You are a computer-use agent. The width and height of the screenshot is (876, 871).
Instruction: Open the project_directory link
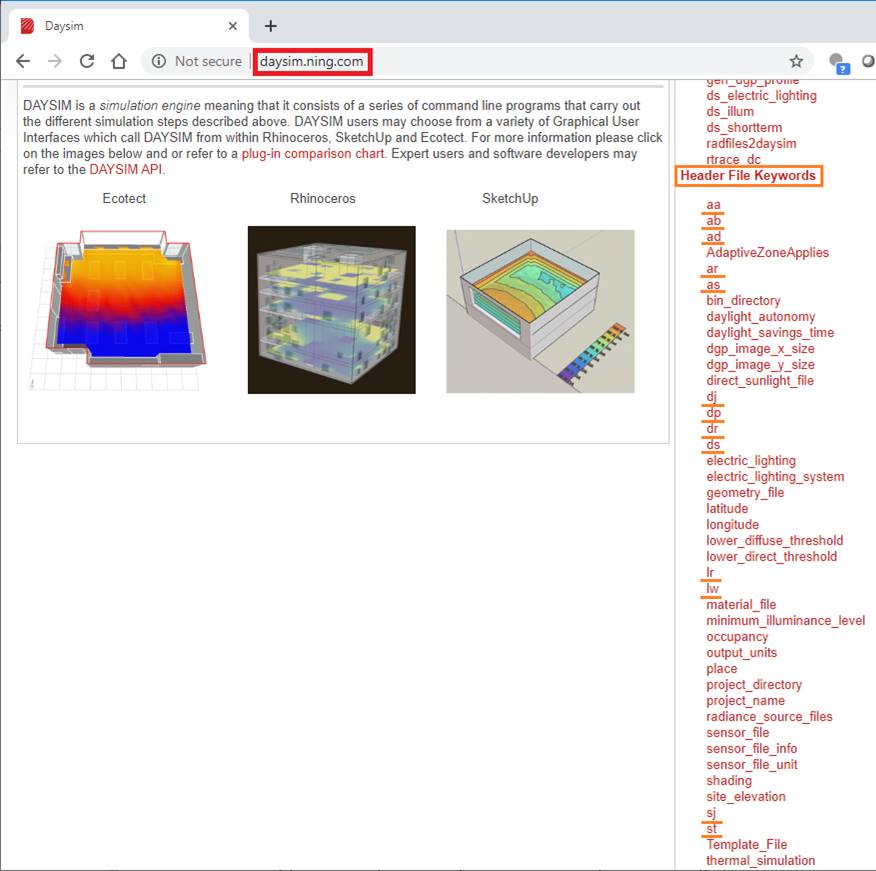coord(754,685)
